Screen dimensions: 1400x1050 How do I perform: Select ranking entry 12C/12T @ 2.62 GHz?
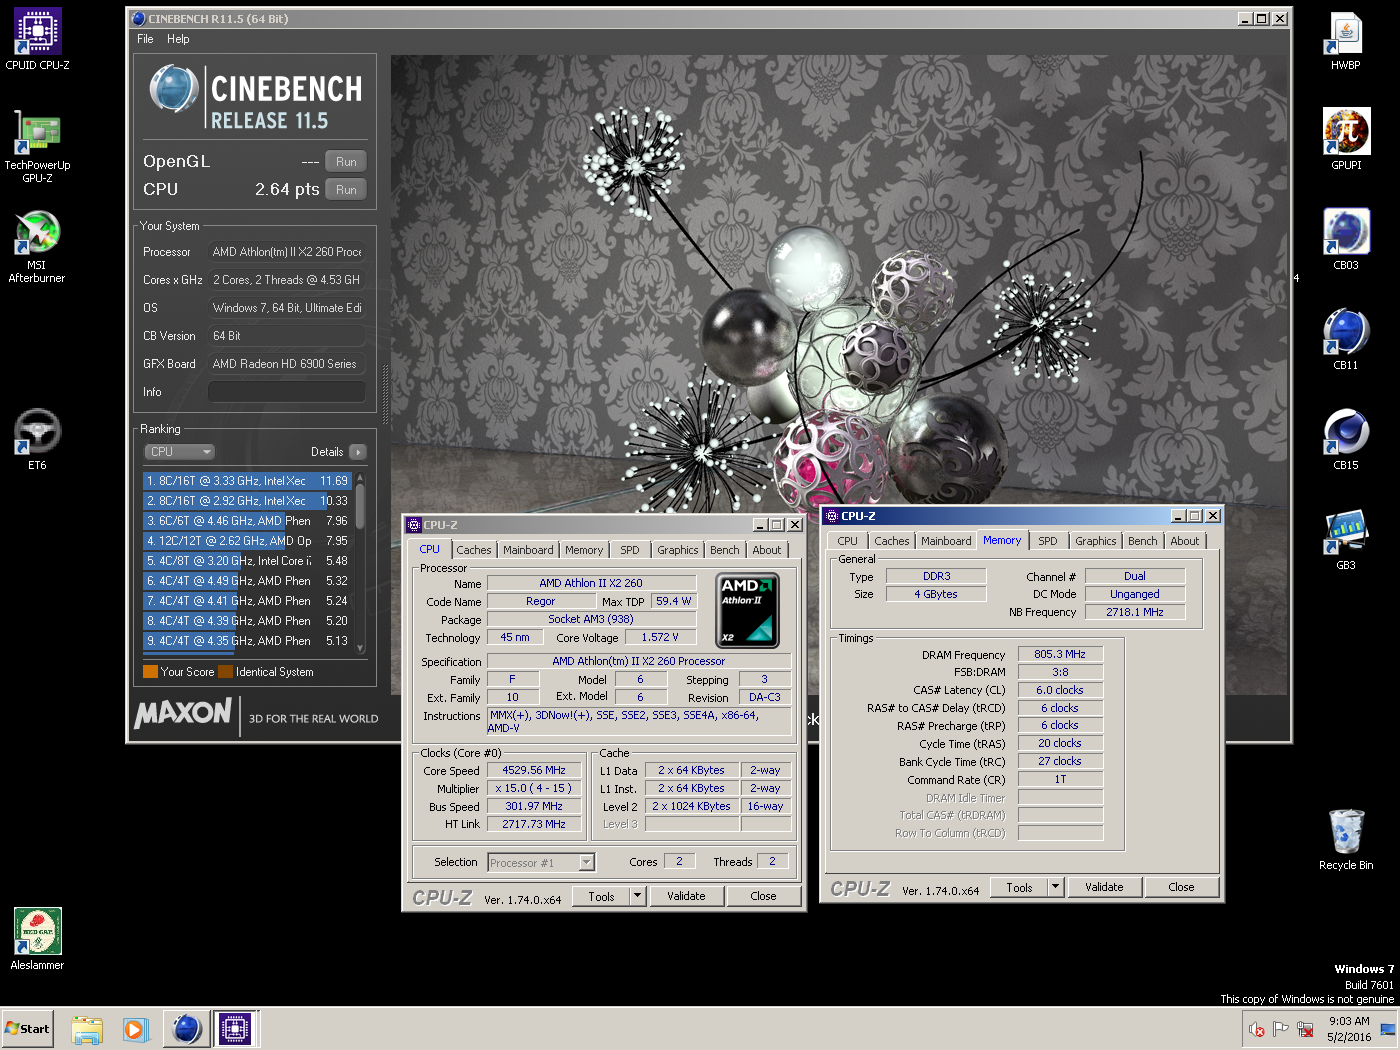click(248, 541)
